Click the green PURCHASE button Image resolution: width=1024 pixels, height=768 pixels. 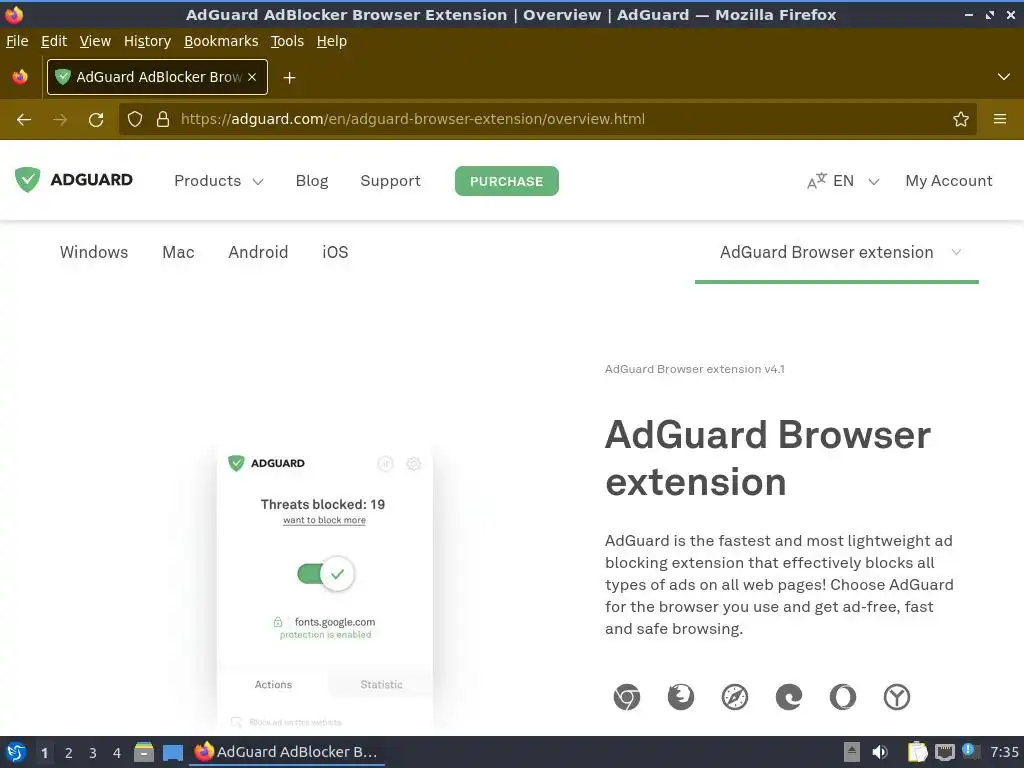pos(507,181)
